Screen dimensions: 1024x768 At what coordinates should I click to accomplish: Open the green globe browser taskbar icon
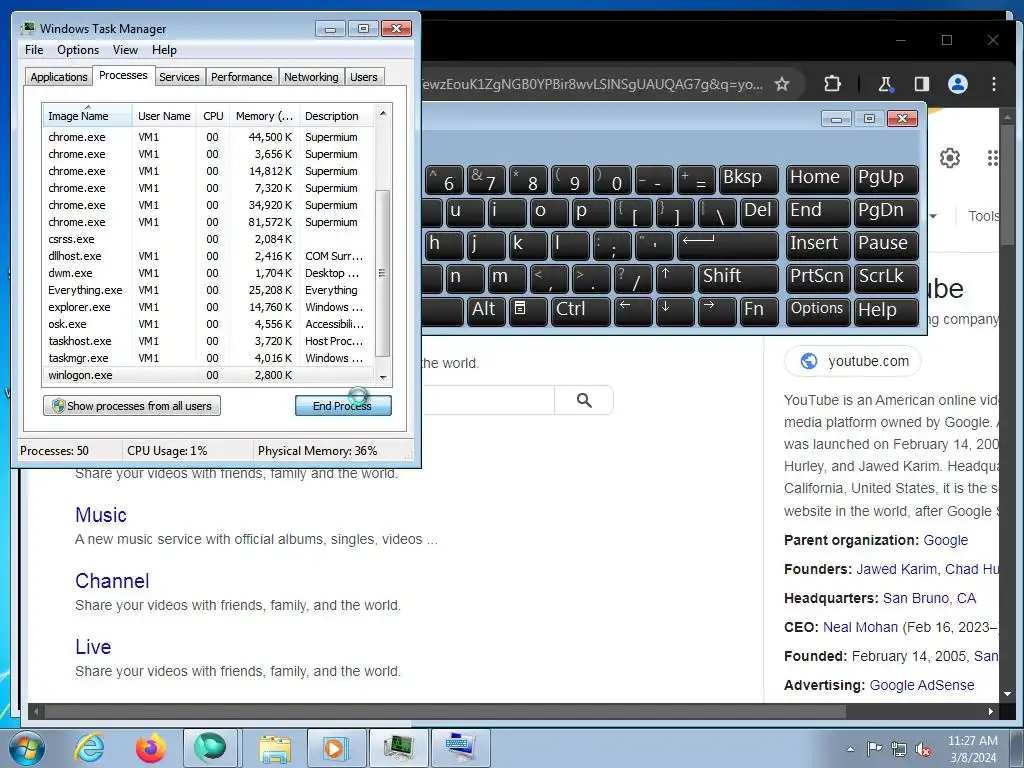(x=210, y=748)
